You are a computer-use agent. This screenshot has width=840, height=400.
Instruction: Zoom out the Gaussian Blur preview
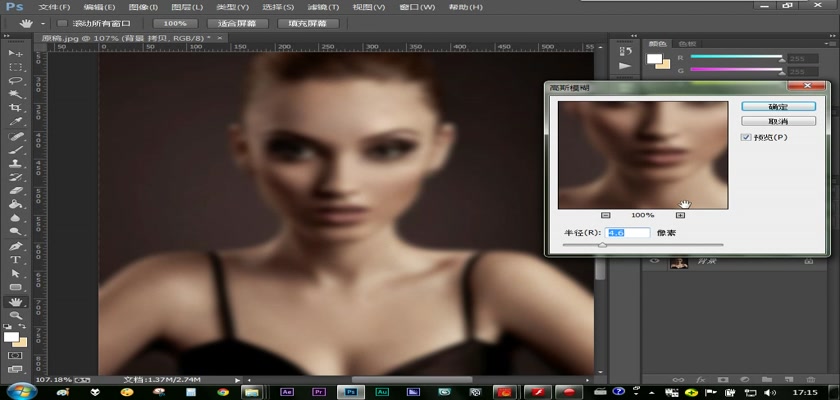(x=605, y=215)
